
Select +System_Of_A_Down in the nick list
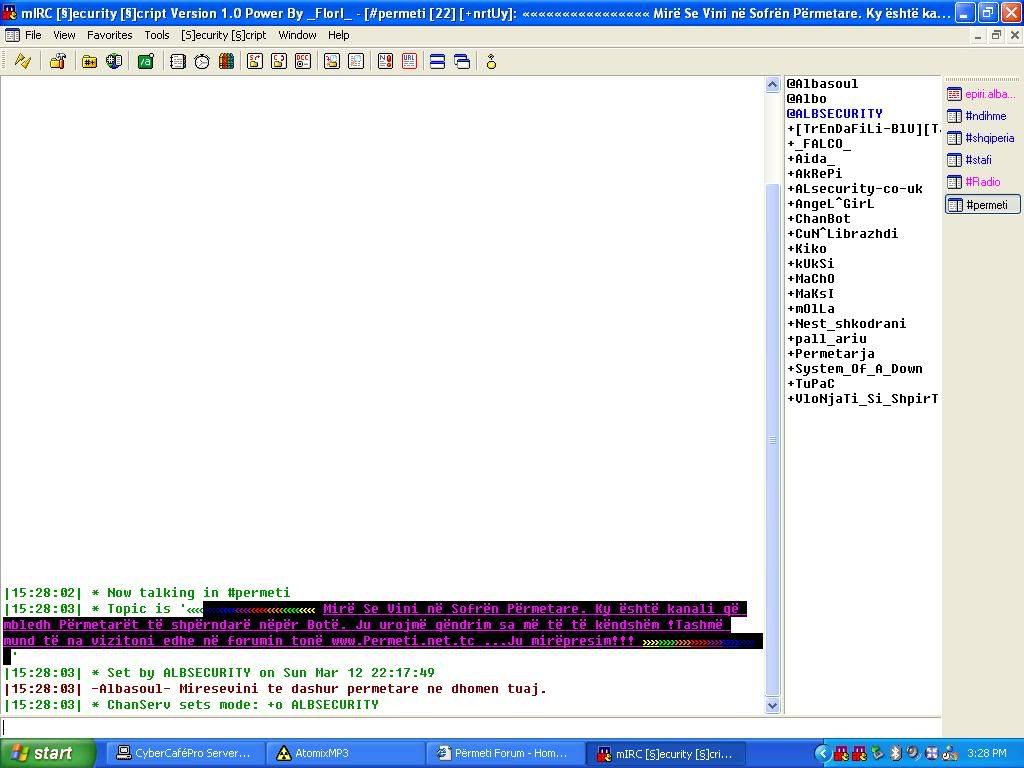pos(855,369)
